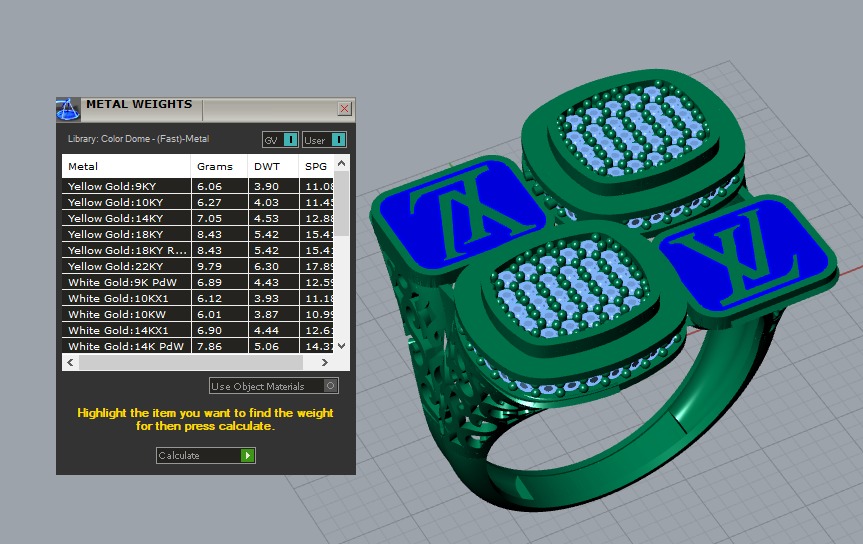Viewport: 863px width, 544px height.
Task: Select the Yellow Gold:18KY R... row
Action: point(198,250)
